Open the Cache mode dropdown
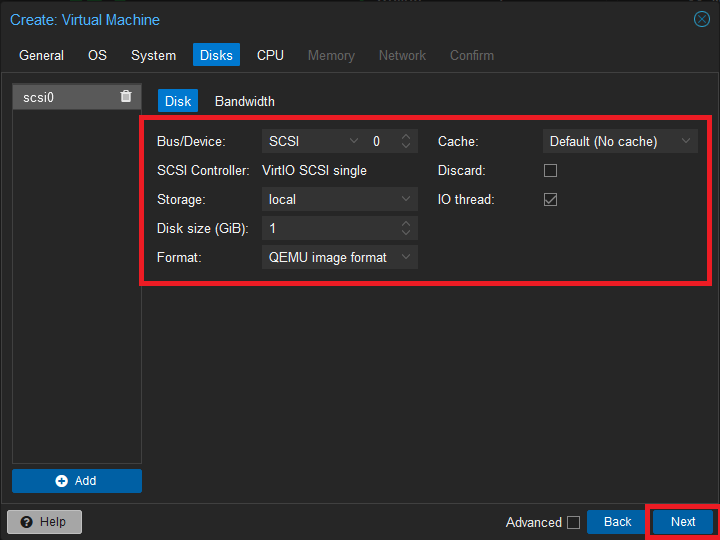This screenshot has height=540, width=720. (686, 141)
